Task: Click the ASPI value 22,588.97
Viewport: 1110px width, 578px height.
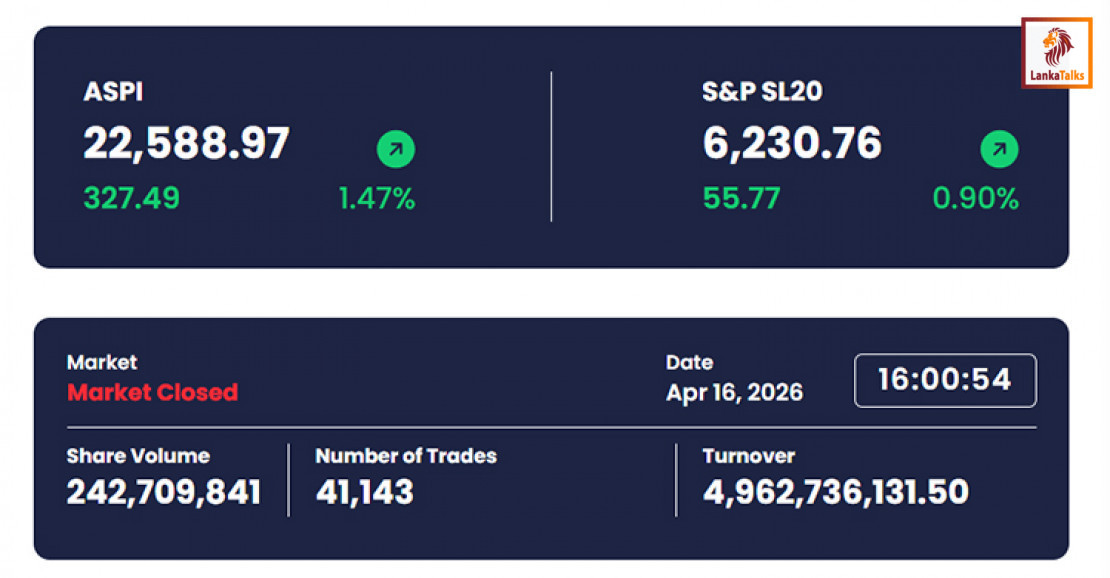Action: point(186,144)
